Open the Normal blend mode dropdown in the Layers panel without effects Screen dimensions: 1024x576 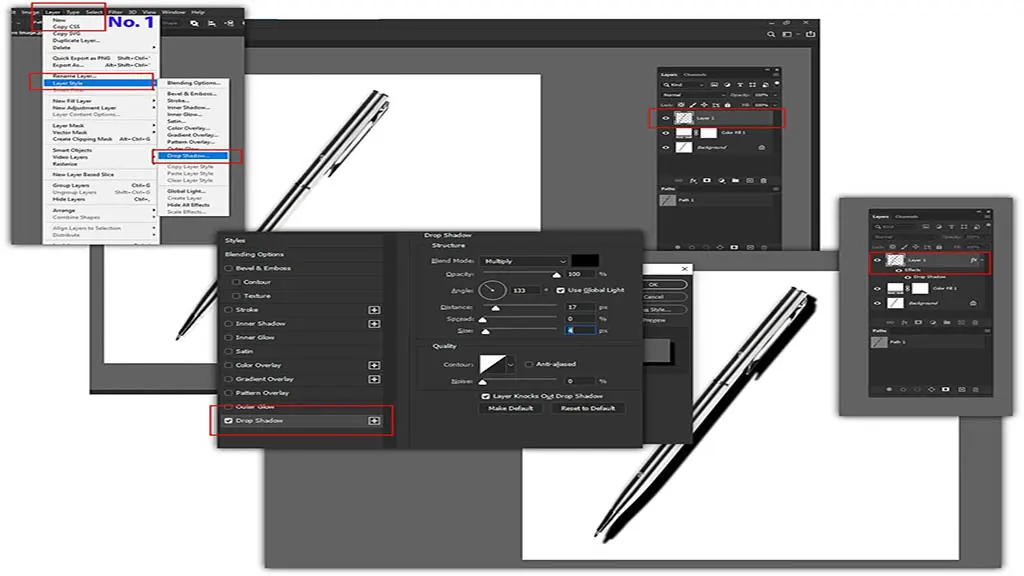click(692, 95)
